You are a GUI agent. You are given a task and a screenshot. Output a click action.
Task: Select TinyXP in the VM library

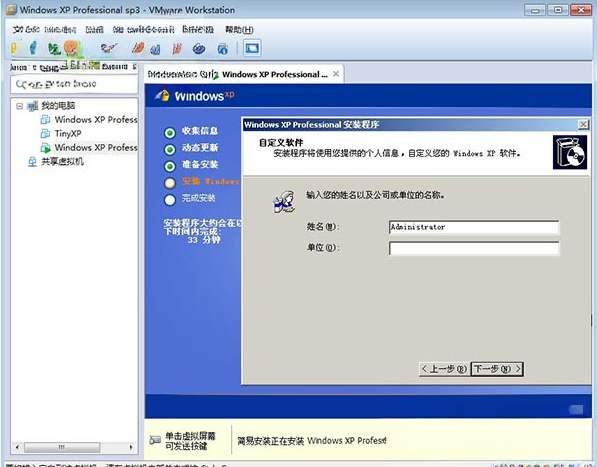click(x=61, y=134)
